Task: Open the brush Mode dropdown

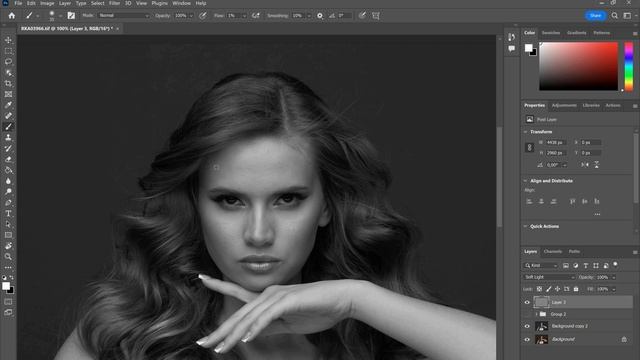Action: coord(124,16)
